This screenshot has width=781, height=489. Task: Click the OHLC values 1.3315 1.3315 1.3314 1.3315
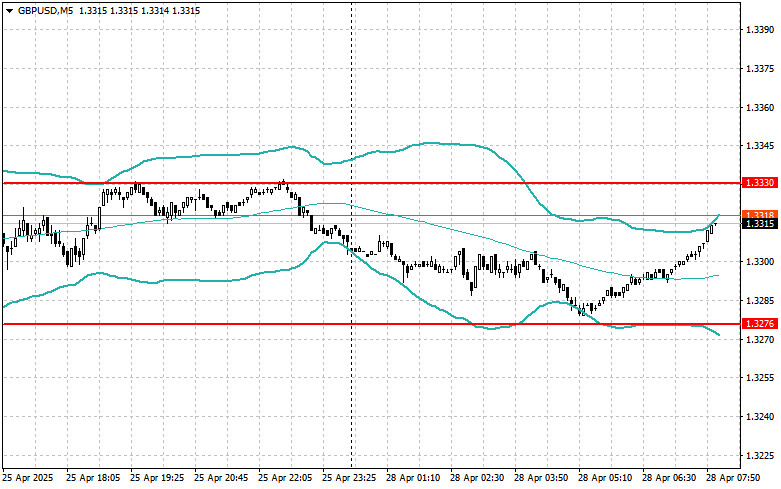click(x=139, y=10)
